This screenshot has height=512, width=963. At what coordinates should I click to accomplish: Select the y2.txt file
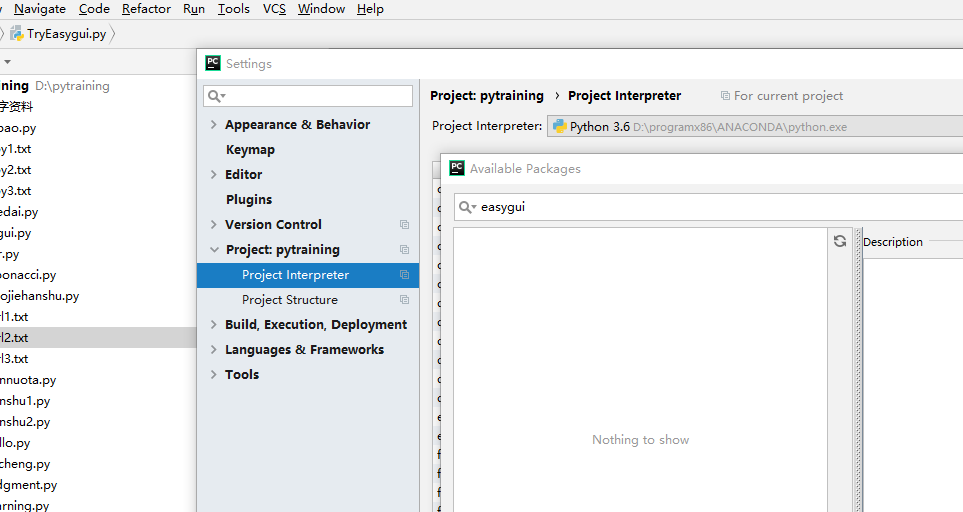point(15,169)
